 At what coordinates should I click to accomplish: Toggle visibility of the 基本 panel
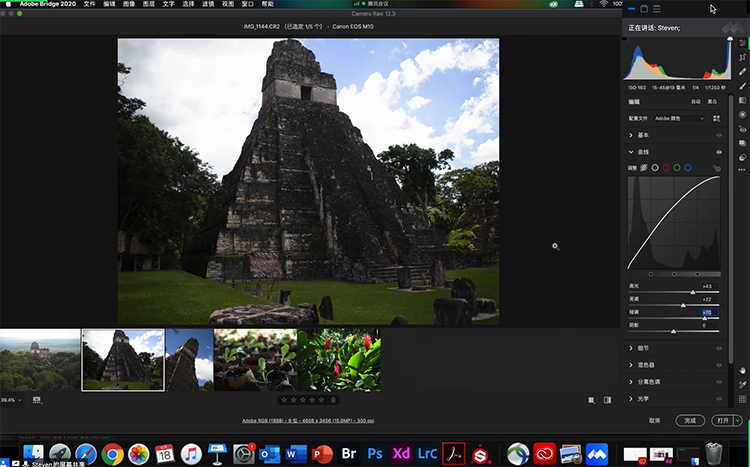pyautogui.click(x=718, y=134)
